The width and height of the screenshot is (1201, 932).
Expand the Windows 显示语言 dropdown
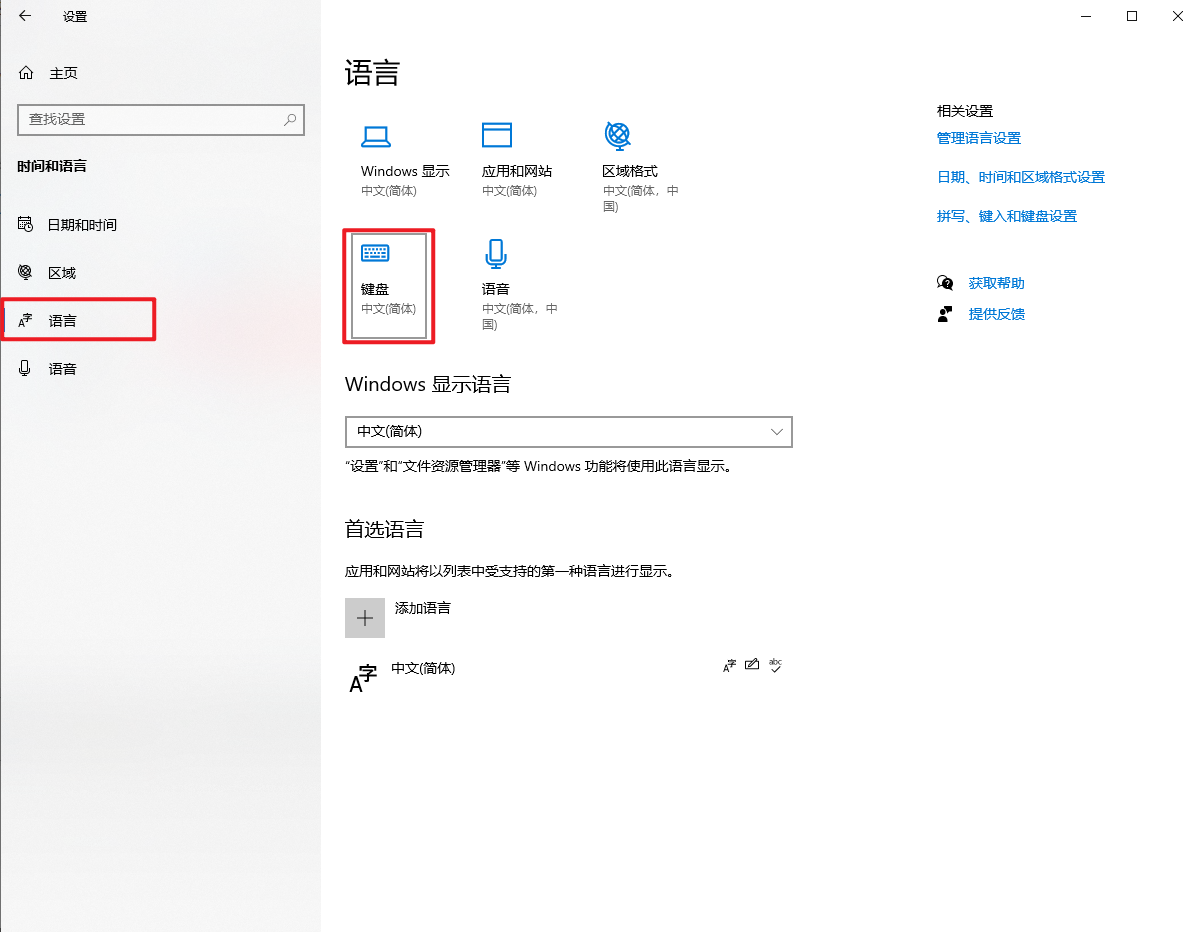click(568, 431)
